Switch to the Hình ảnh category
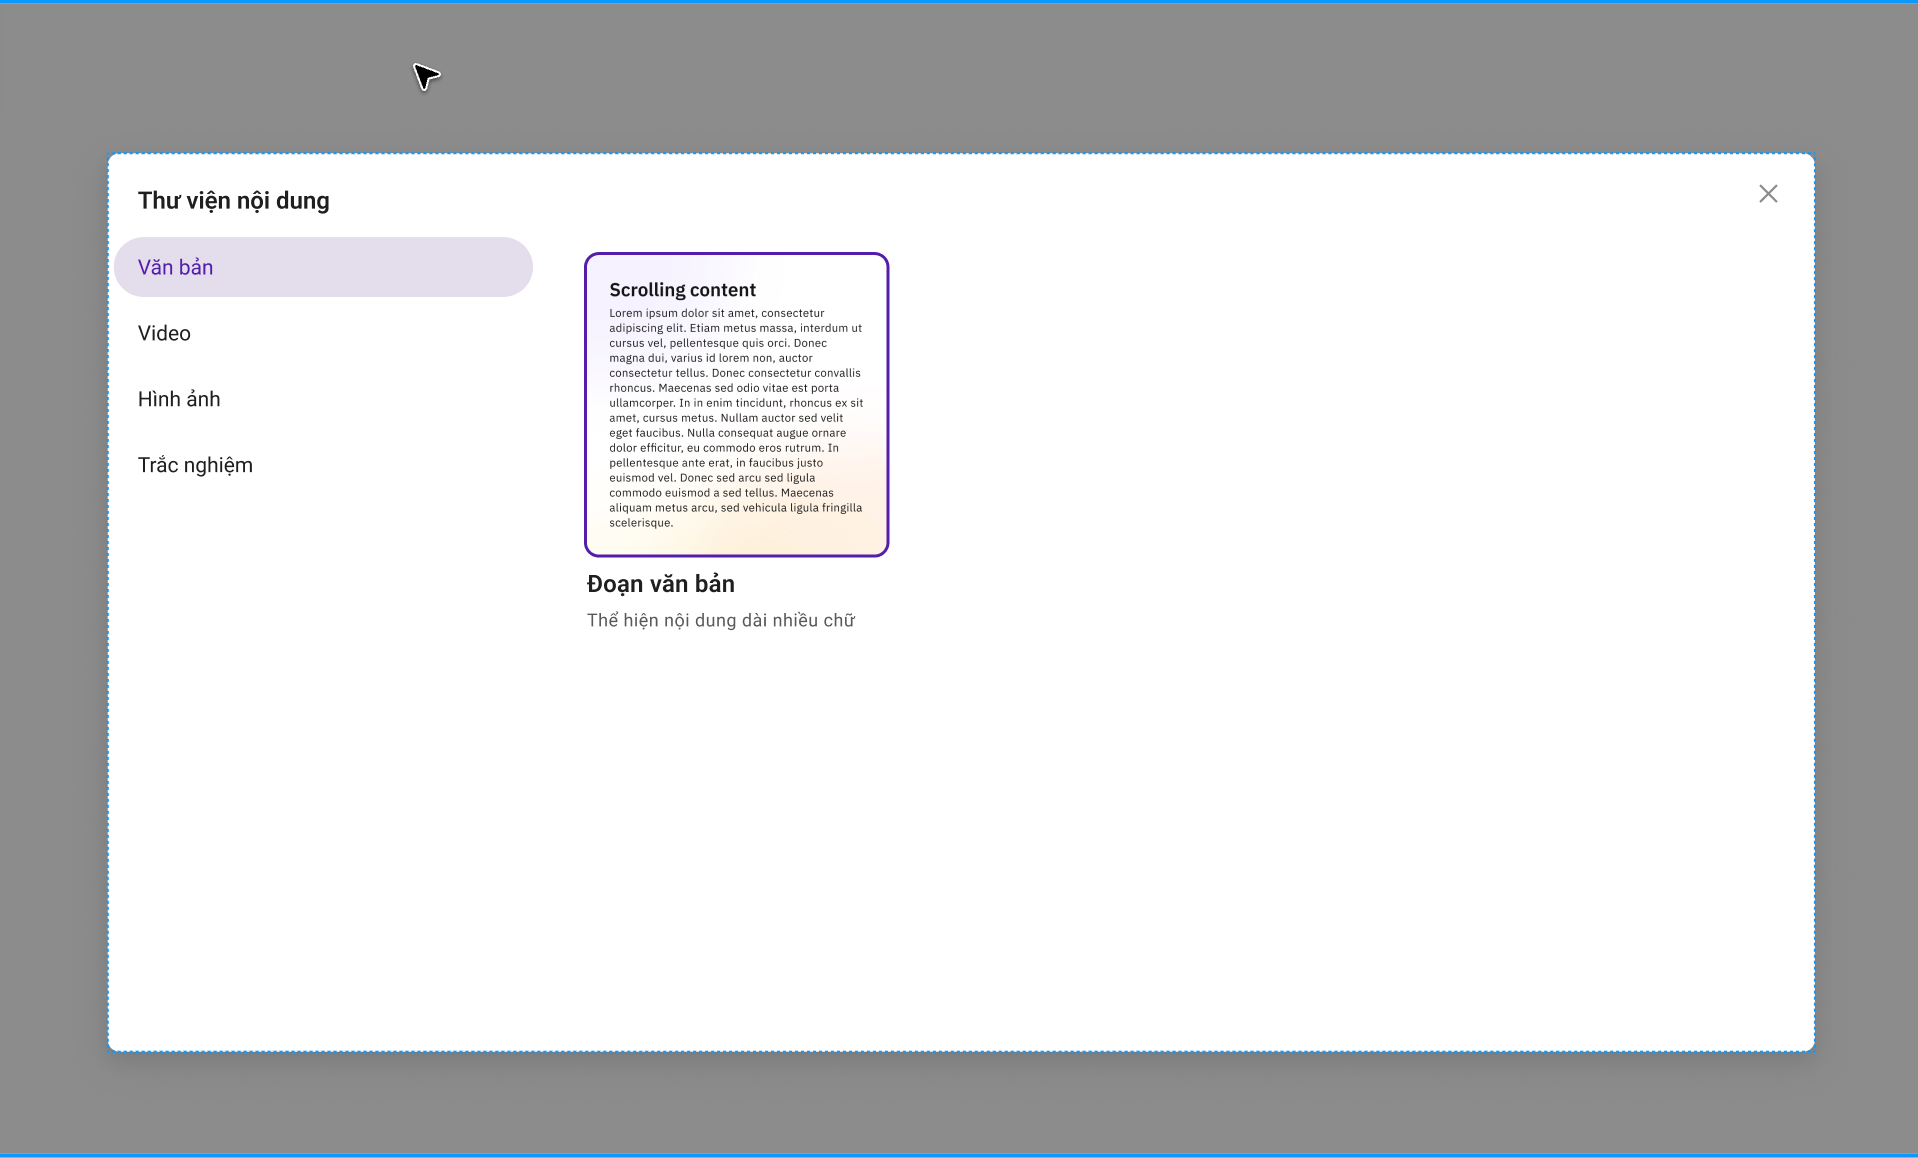The width and height of the screenshot is (1918, 1158). (x=323, y=399)
